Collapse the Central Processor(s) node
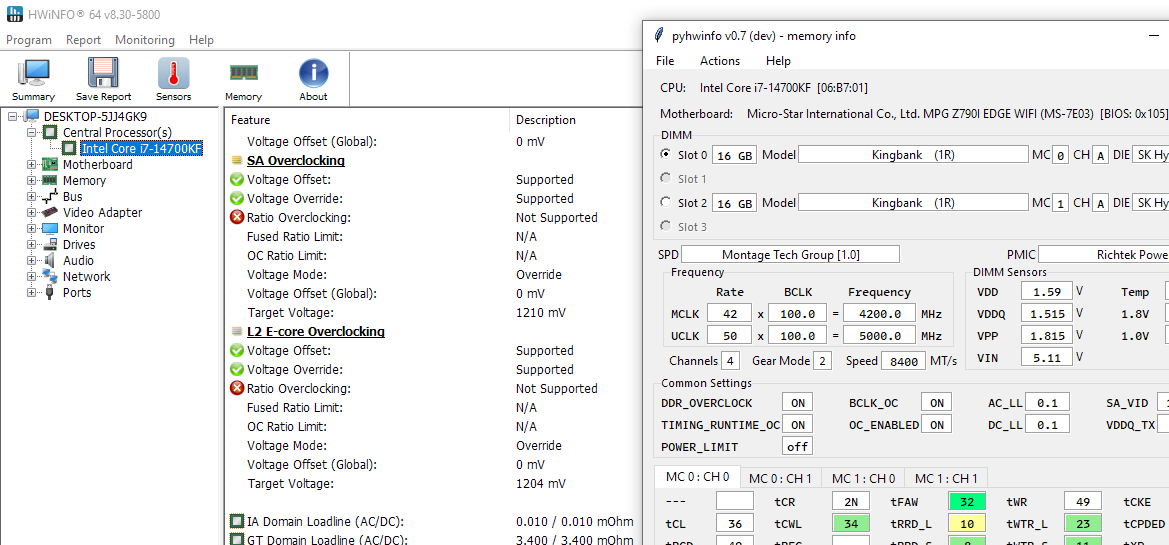 coord(32,133)
